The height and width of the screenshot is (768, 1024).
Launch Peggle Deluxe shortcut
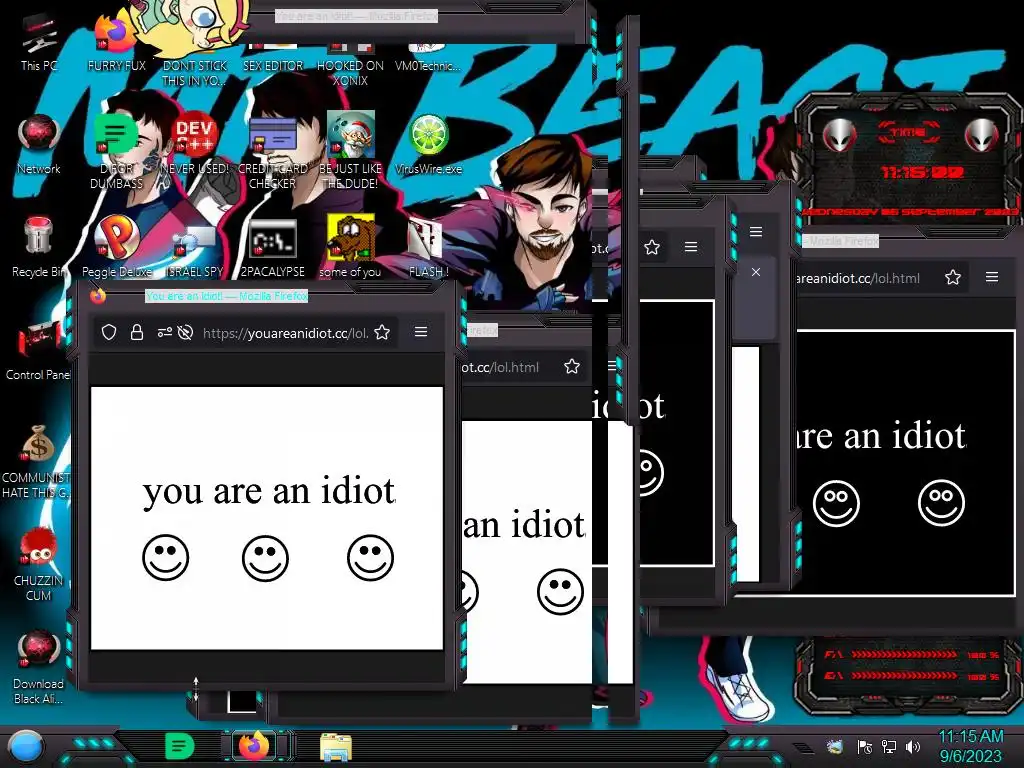tap(117, 247)
